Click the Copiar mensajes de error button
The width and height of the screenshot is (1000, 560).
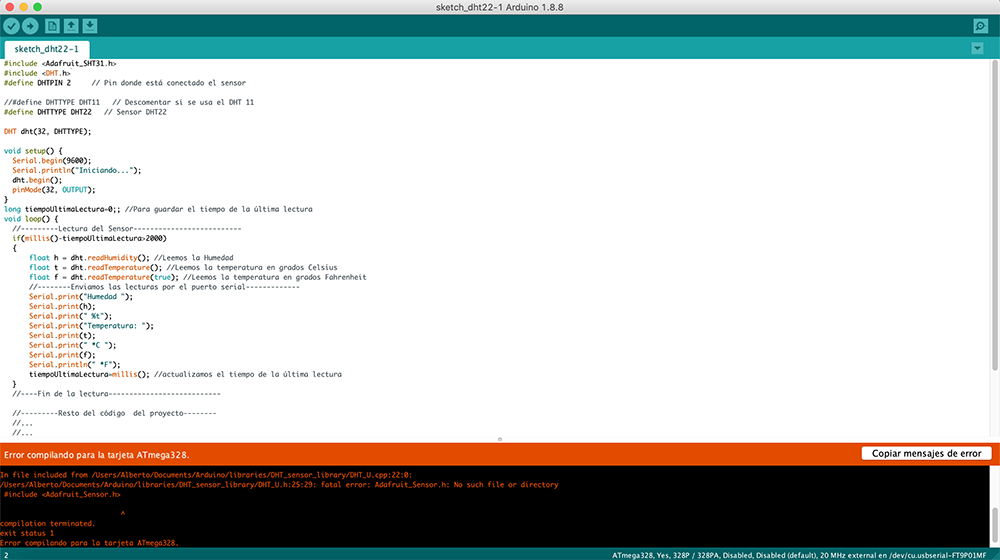926,453
